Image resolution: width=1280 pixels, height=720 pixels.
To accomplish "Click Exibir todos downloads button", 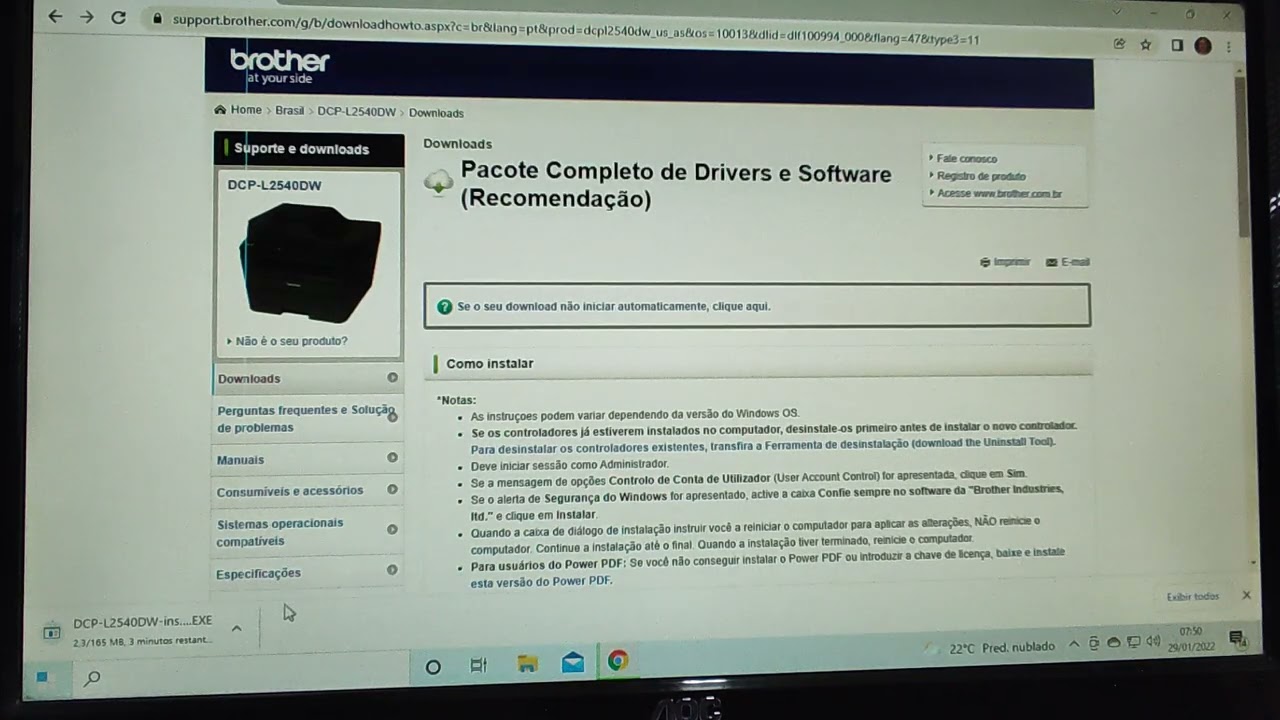I will pyautogui.click(x=1193, y=596).
